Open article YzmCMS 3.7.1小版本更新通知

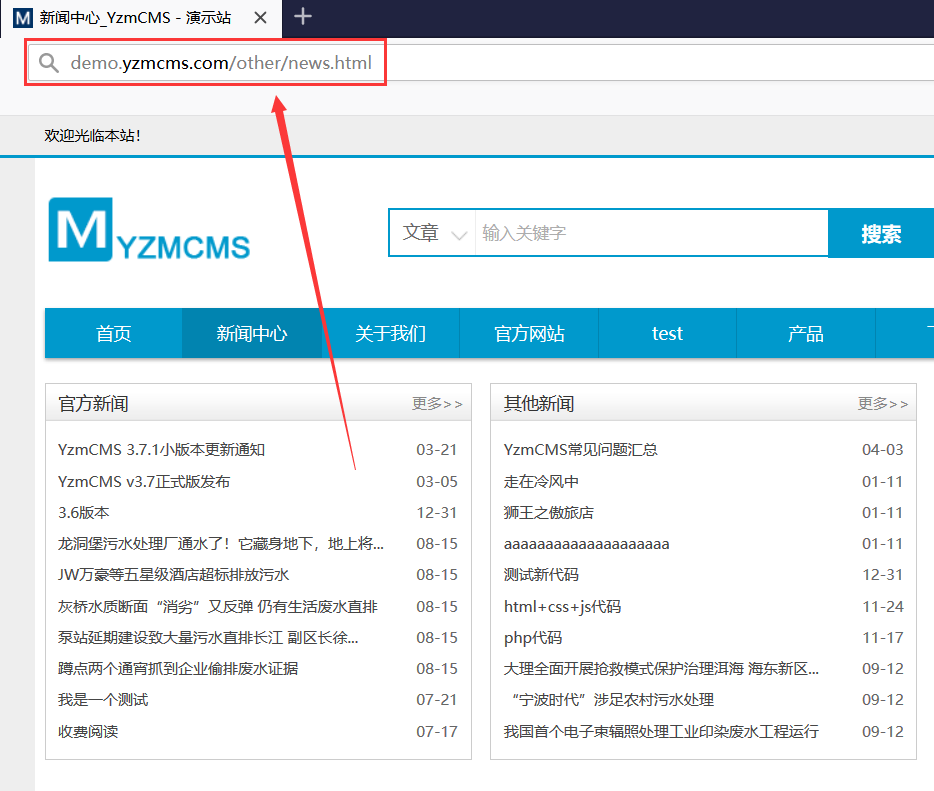(x=161, y=450)
